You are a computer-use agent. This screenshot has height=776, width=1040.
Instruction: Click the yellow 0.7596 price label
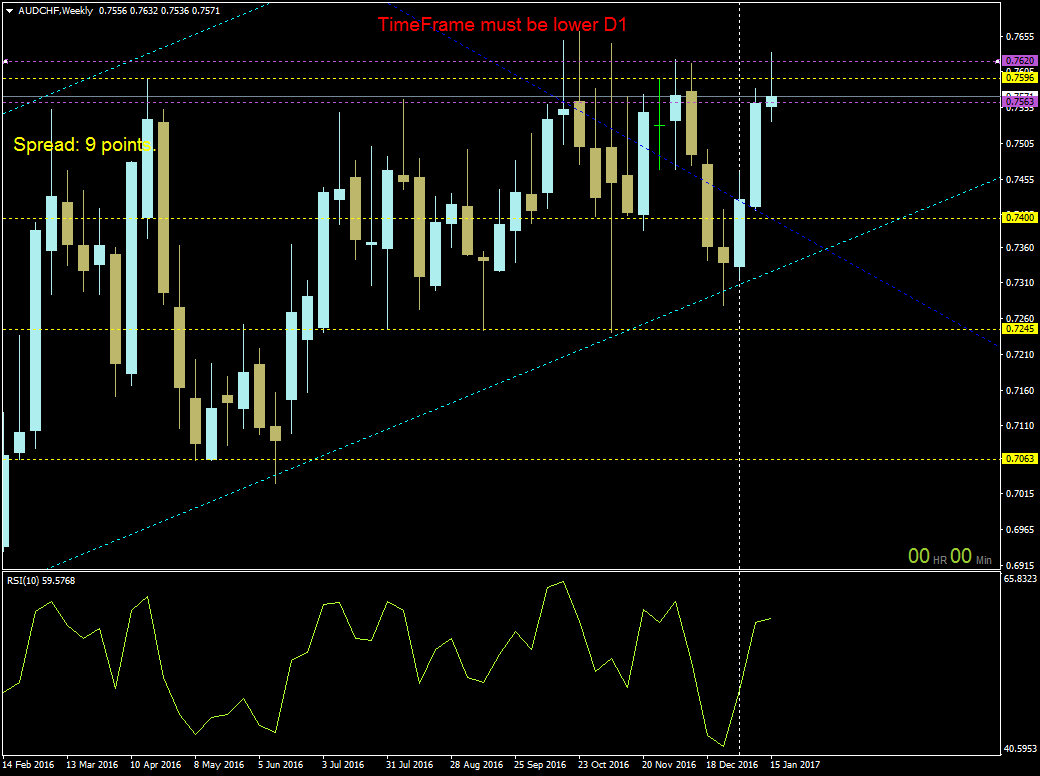[1020, 78]
